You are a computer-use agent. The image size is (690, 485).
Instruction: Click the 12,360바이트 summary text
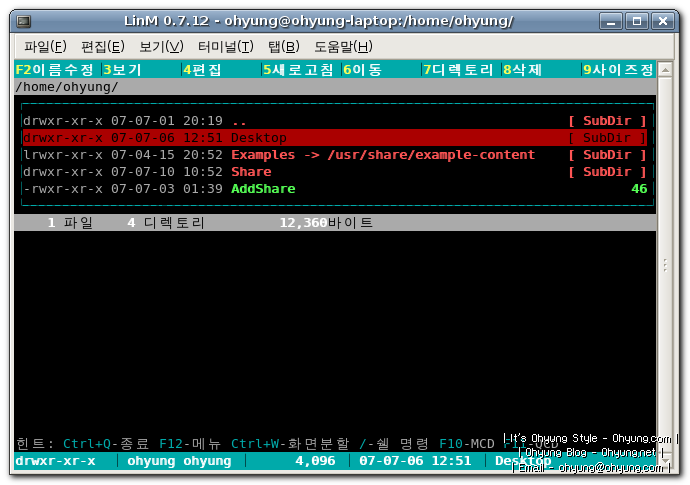coord(326,223)
